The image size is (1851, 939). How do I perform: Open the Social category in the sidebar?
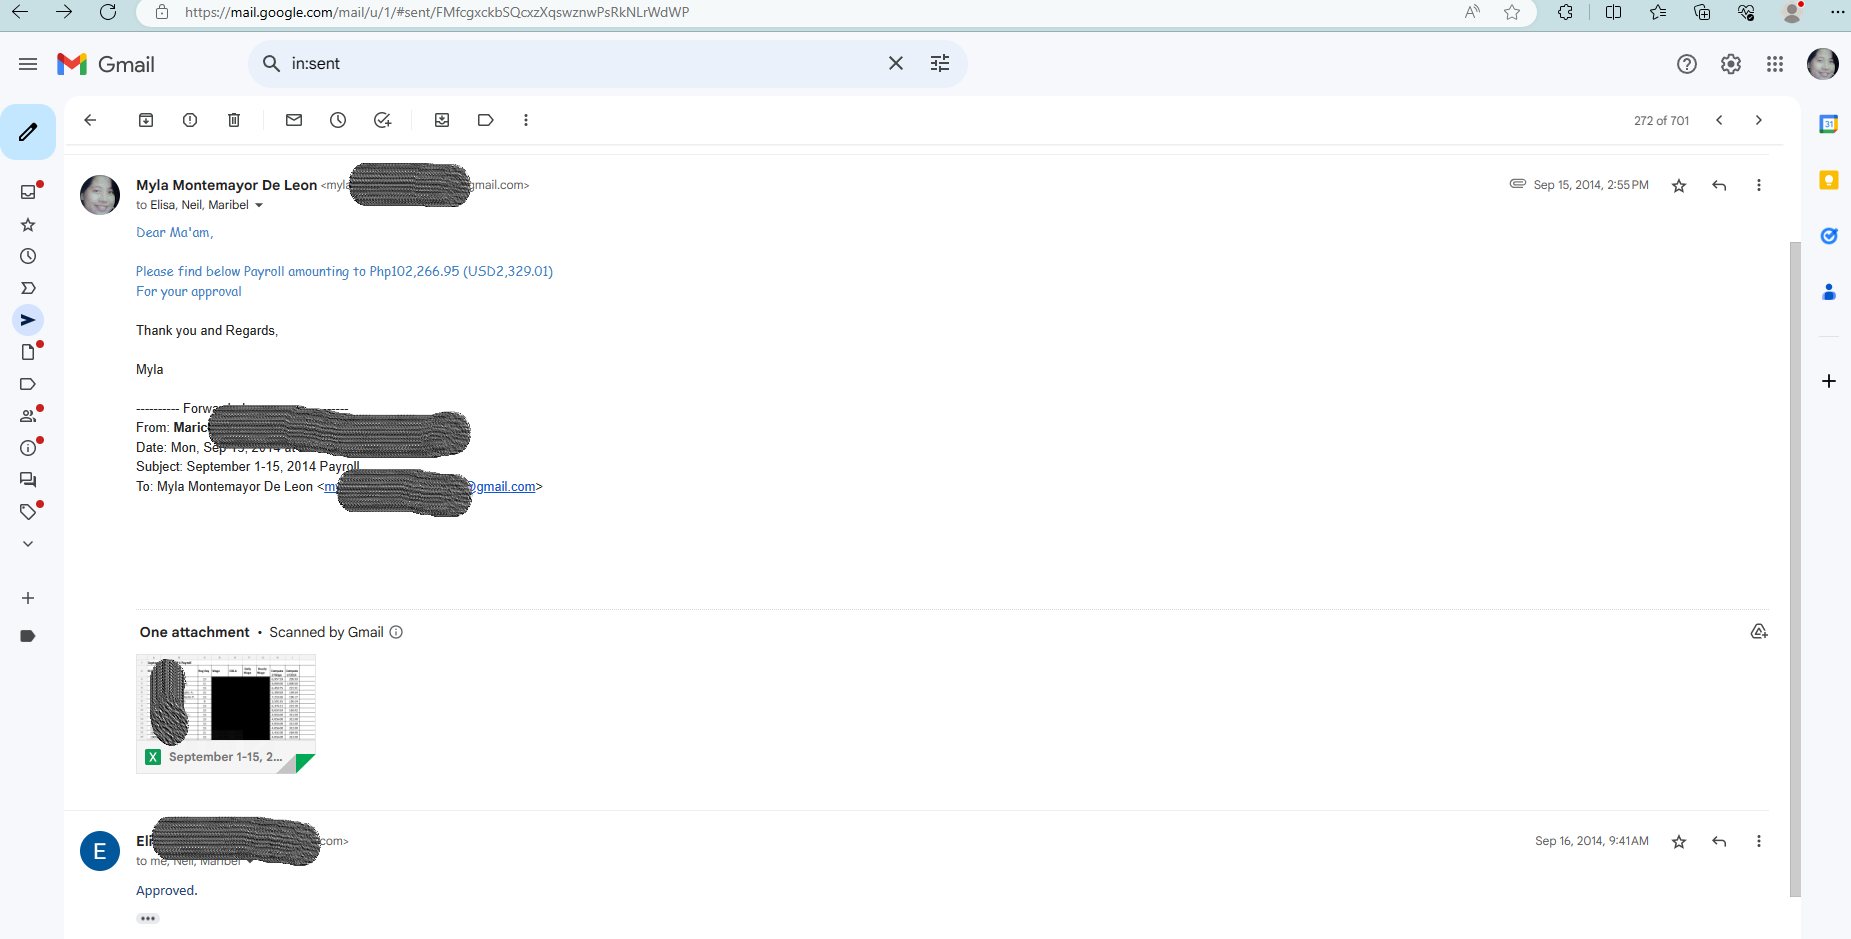click(x=28, y=416)
